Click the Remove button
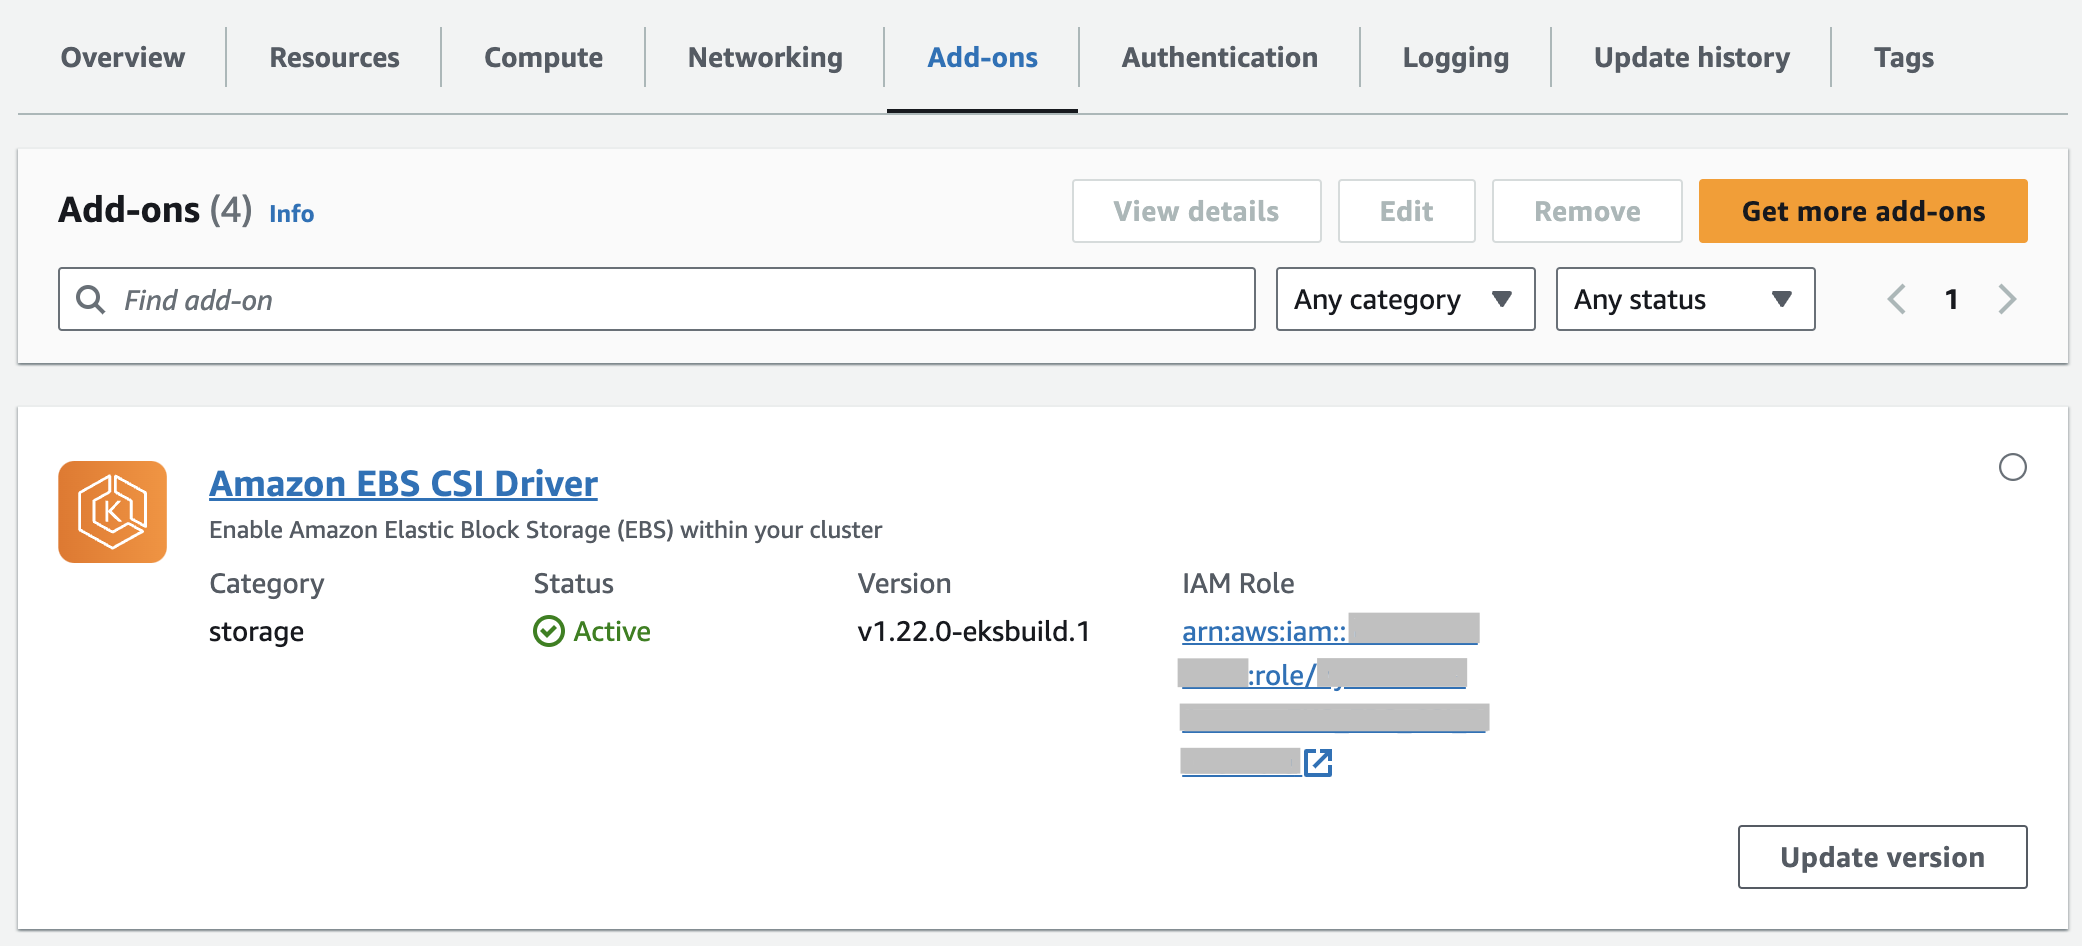This screenshot has height=946, width=2082. coord(1587,211)
